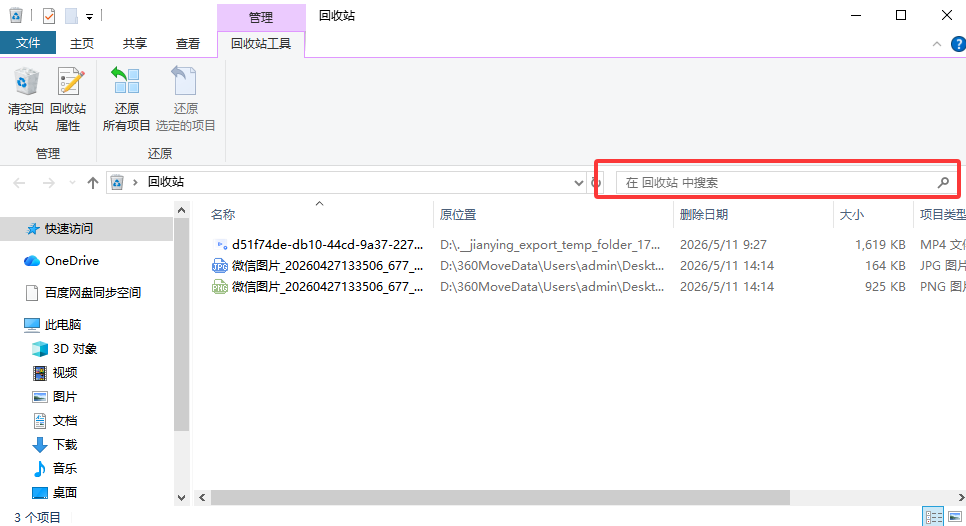Select the 回收站工具 ribbon tab

(x=261, y=44)
